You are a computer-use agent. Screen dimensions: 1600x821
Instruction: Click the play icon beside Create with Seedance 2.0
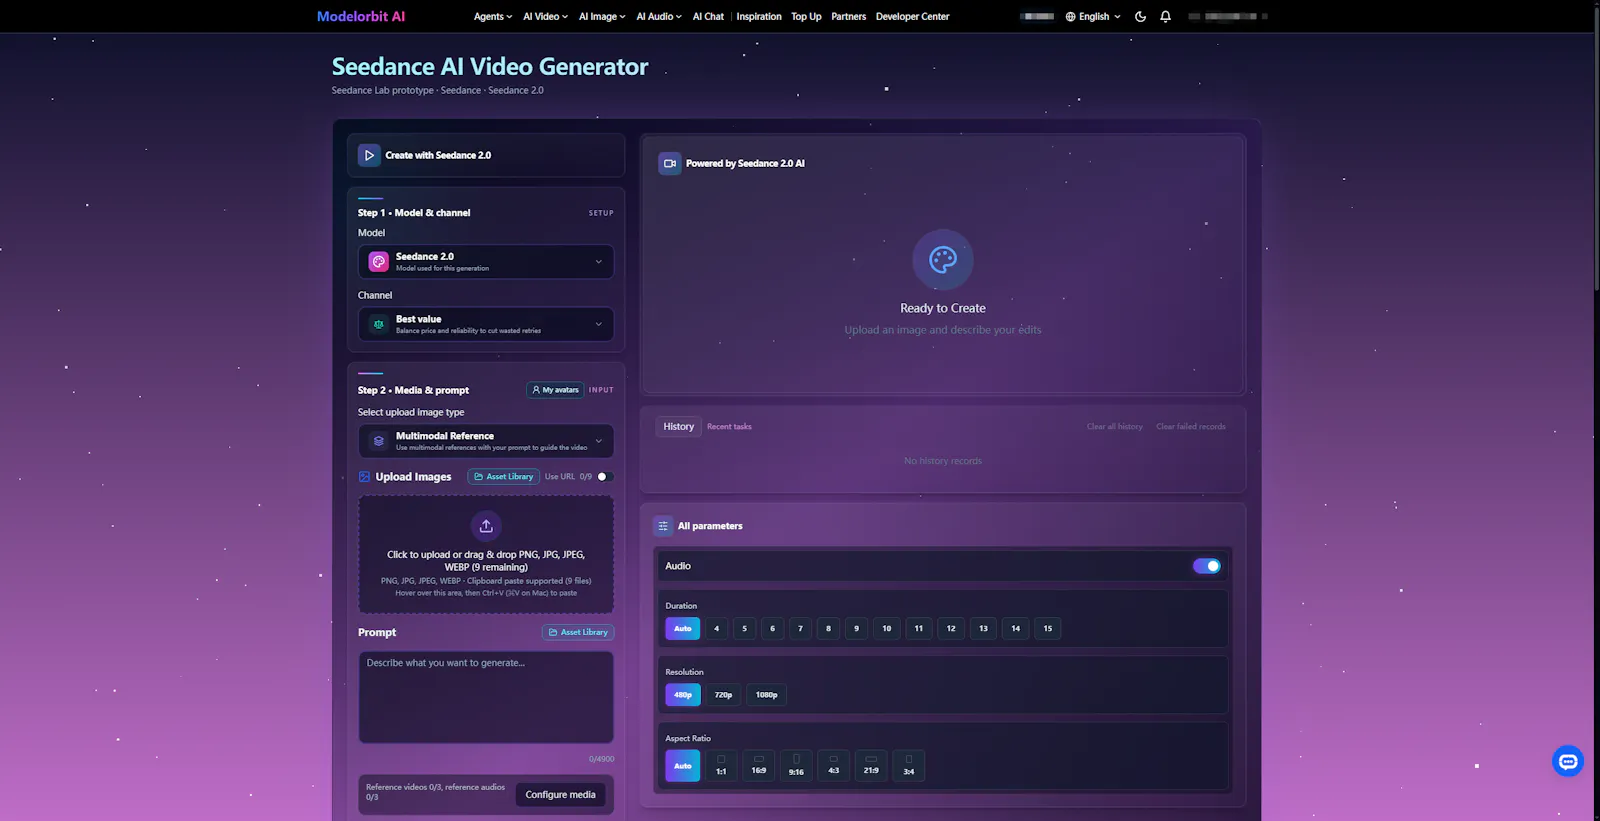pos(369,155)
